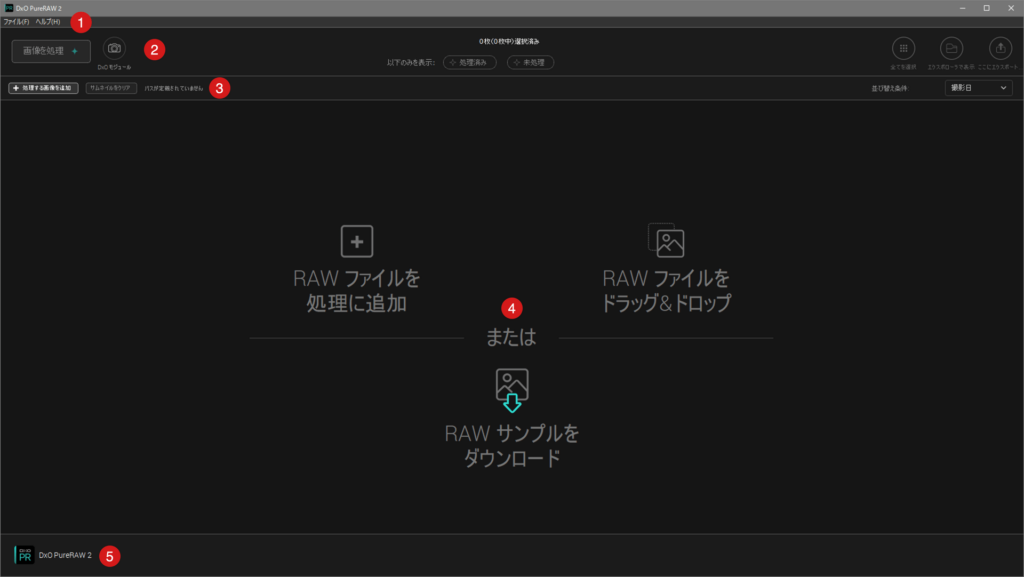Toggle the 処理済み filter

470,62
